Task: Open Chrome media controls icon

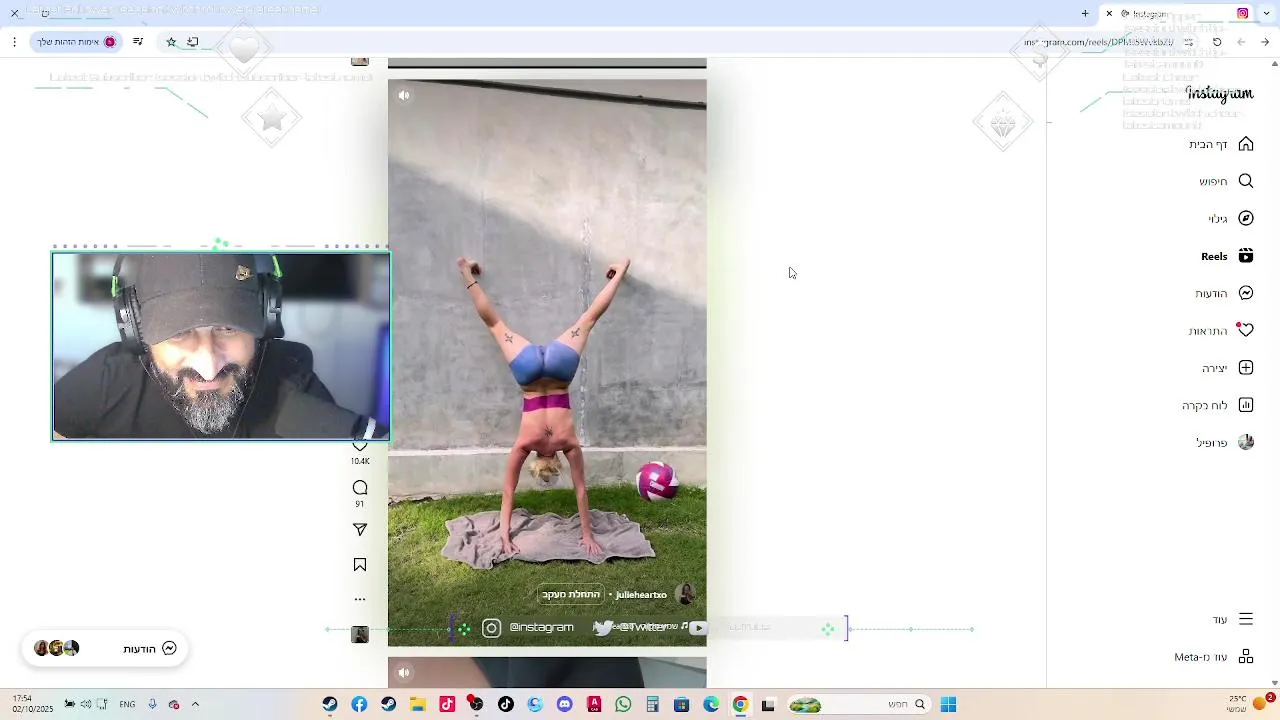Action: click(138, 42)
